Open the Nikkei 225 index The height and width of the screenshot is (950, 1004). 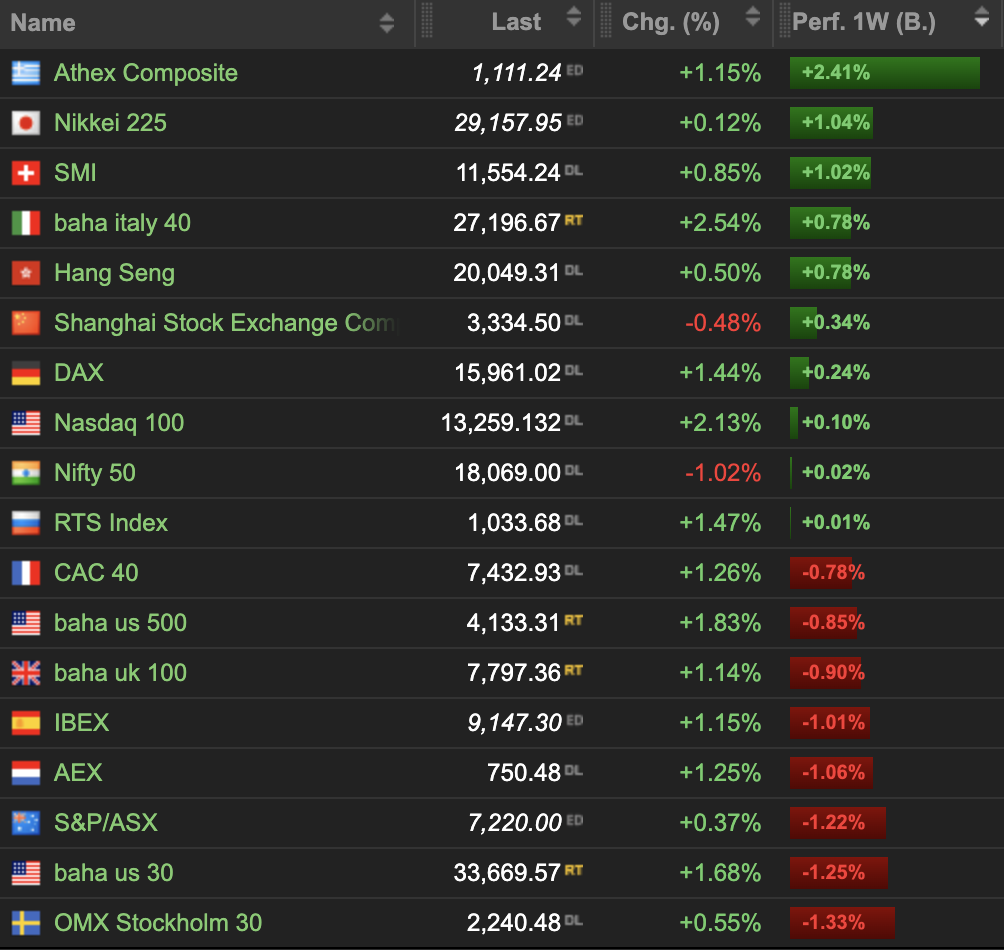(x=110, y=123)
